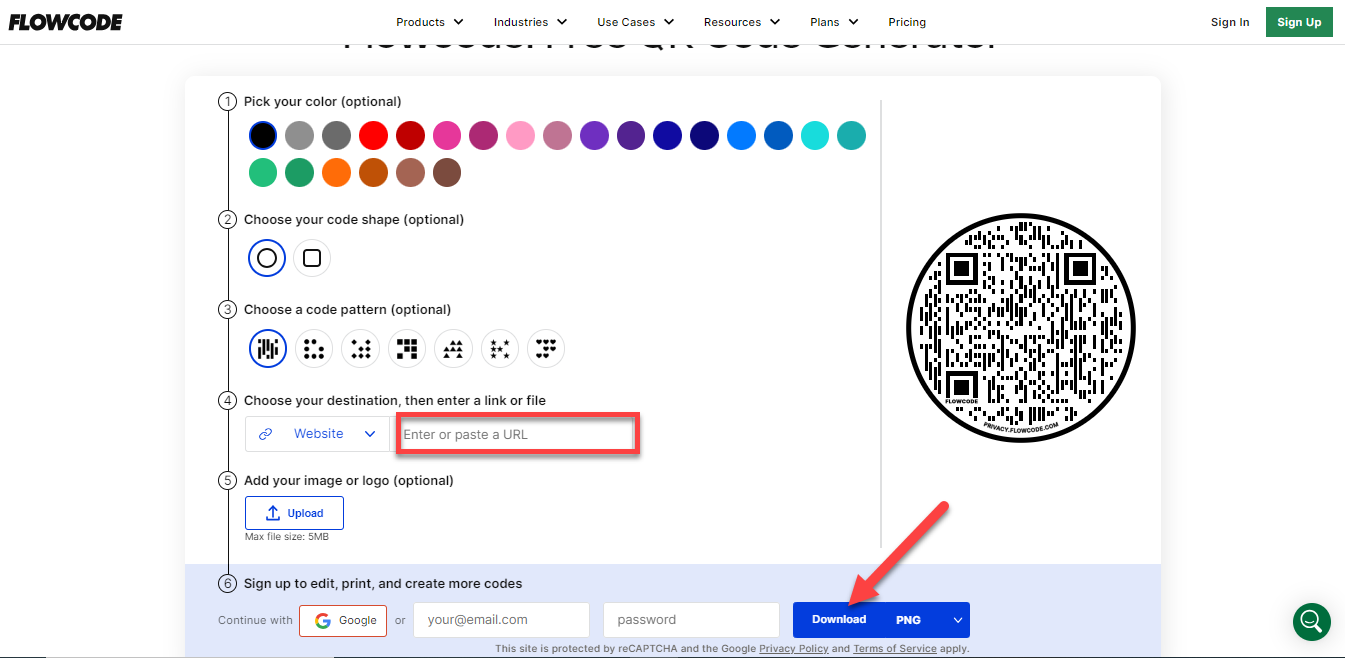Viewport: 1345px width, 658px height.
Task: Click the Google logo sign-in button
Action: (x=343, y=620)
